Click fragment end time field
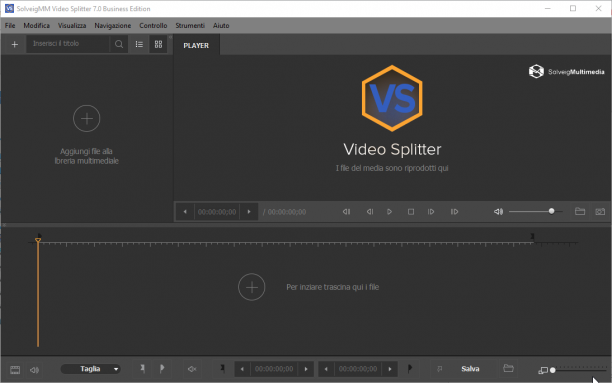 (358, 369)
